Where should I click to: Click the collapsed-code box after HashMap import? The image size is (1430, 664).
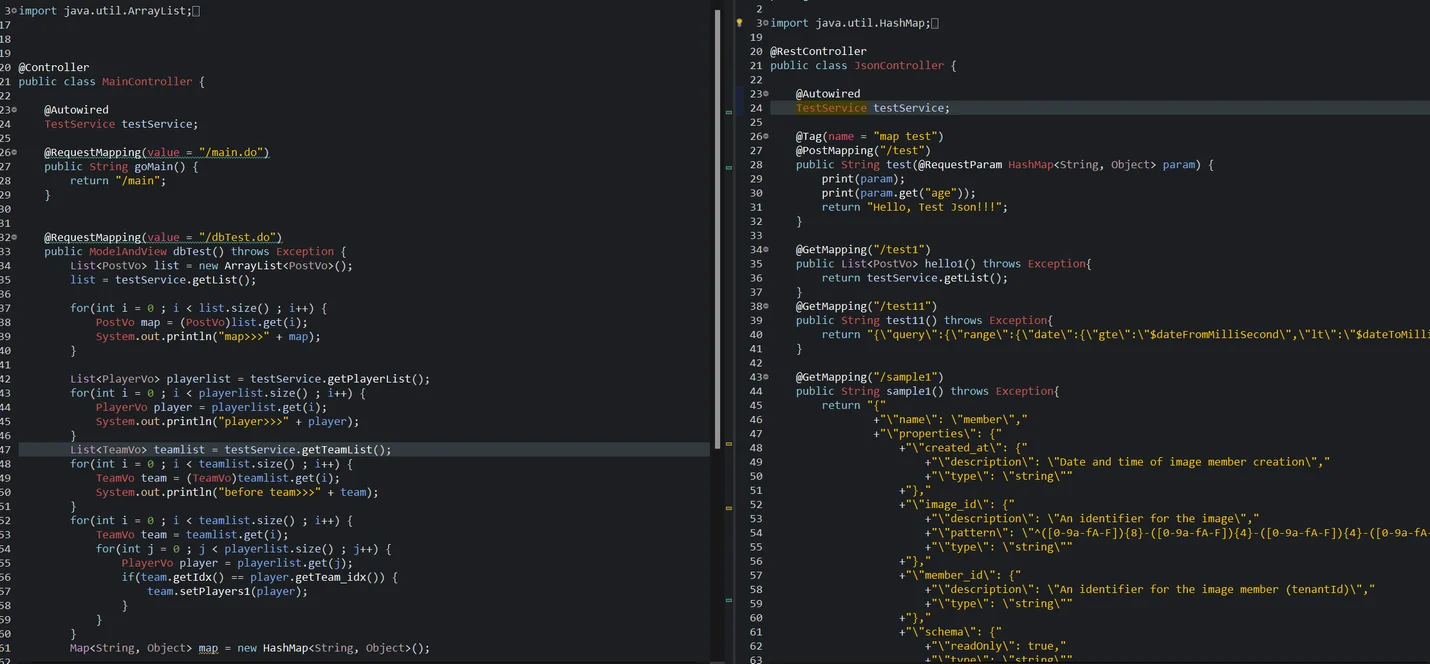pos(935,23)
